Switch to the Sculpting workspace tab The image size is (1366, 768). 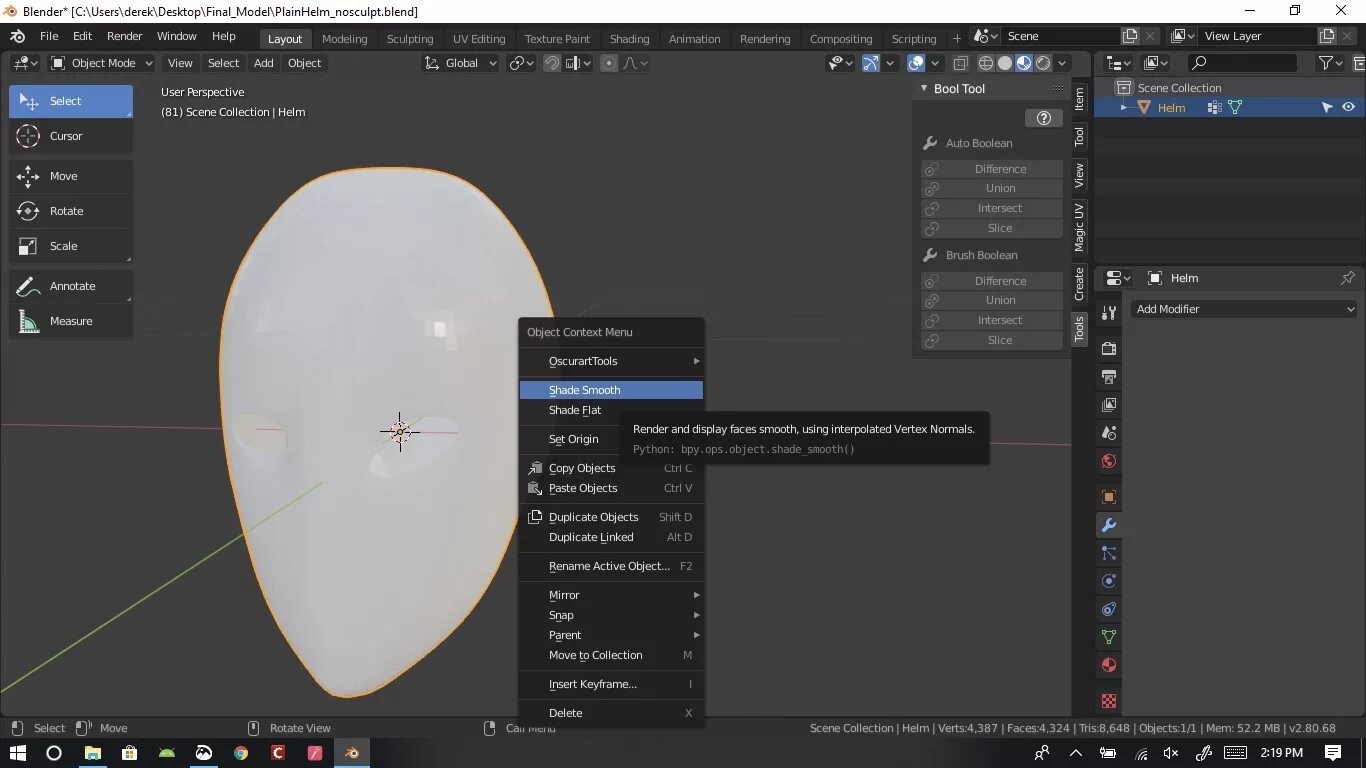pos(410,39)
